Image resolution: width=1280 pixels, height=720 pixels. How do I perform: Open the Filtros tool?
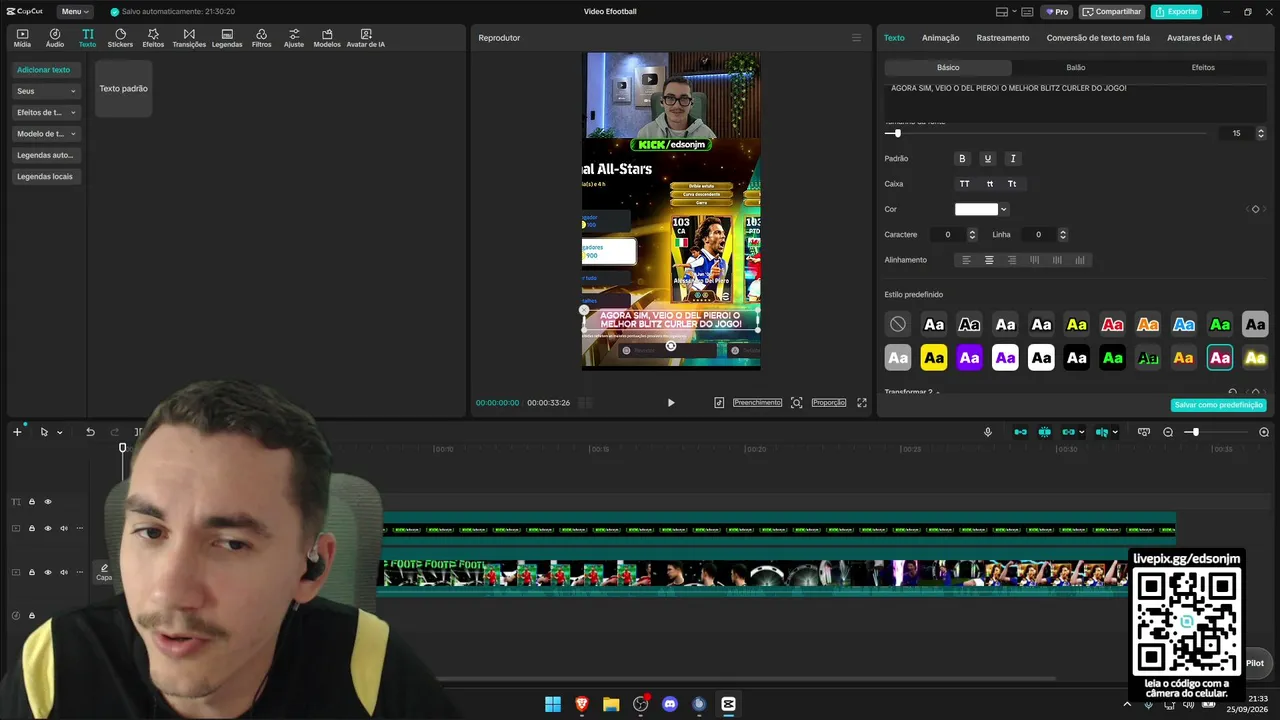[261, 38]
